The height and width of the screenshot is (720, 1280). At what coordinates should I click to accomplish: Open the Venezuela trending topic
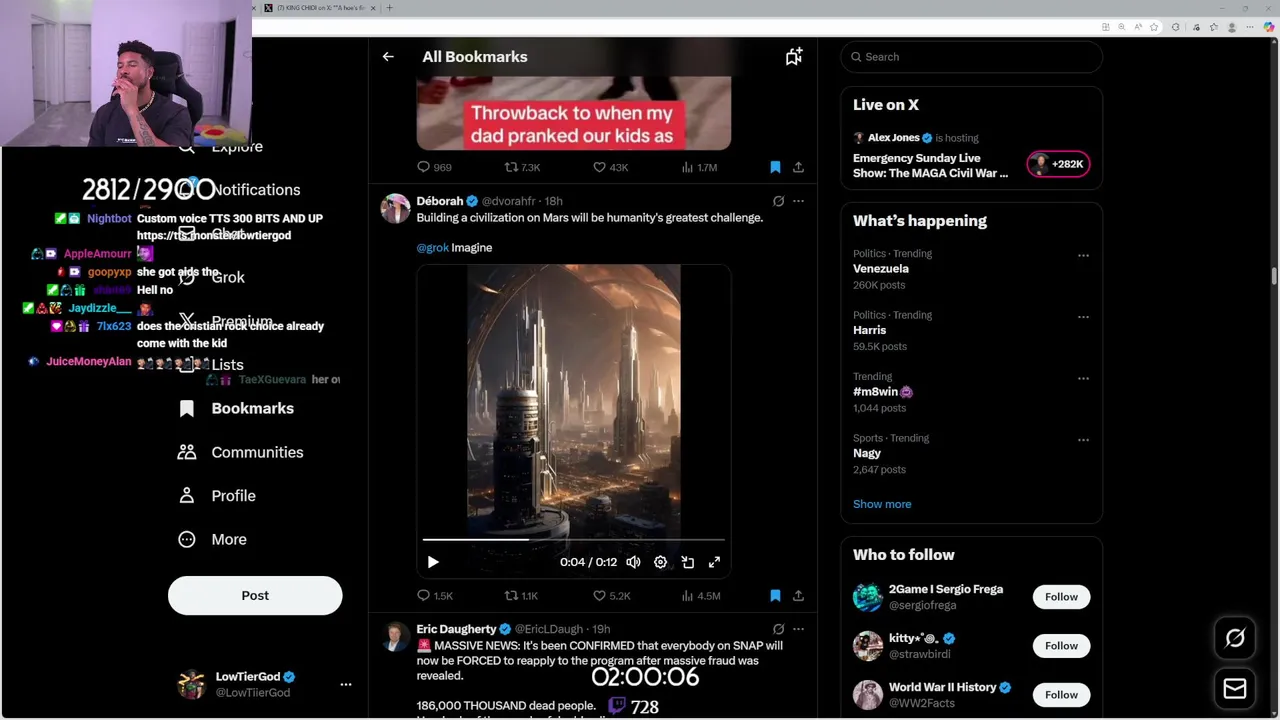click(881, 269)
